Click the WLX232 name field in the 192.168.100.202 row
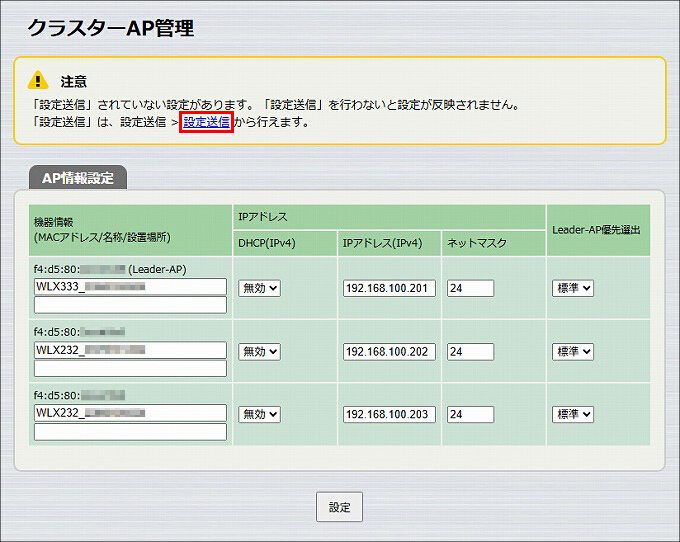The width and height of the screenshot is (680, 542). [130, 350]
